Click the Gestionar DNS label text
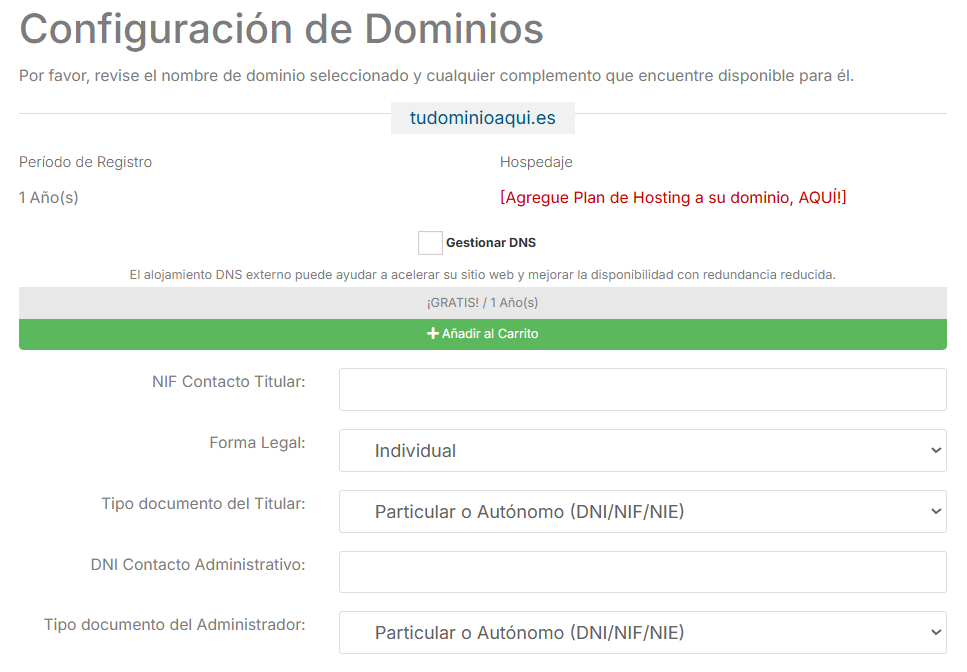967x672 pixels. 490,243
